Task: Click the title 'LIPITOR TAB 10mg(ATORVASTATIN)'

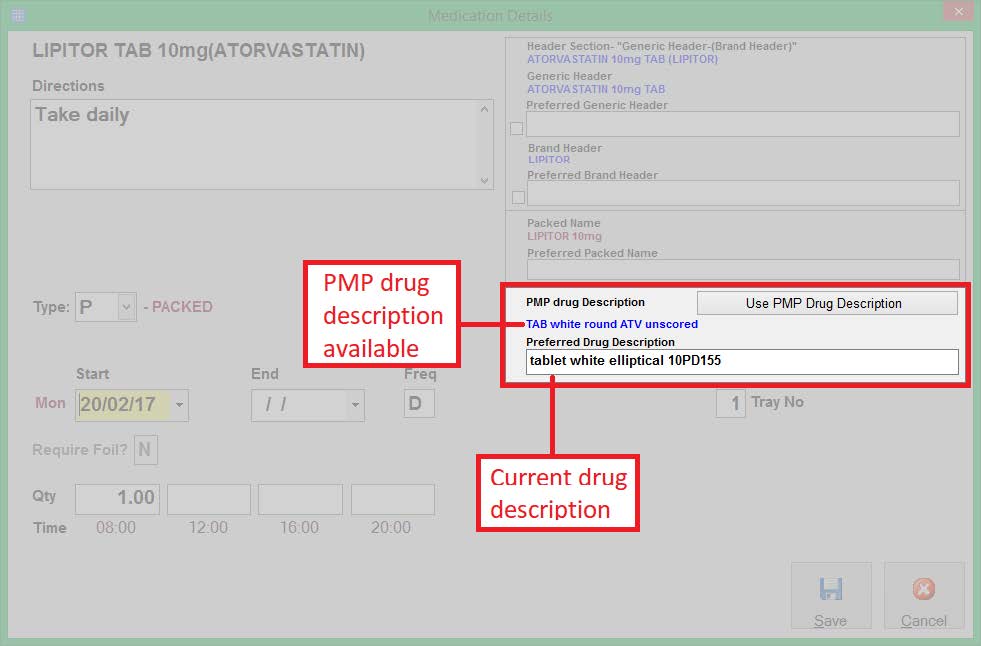Action: click(199, 51)
